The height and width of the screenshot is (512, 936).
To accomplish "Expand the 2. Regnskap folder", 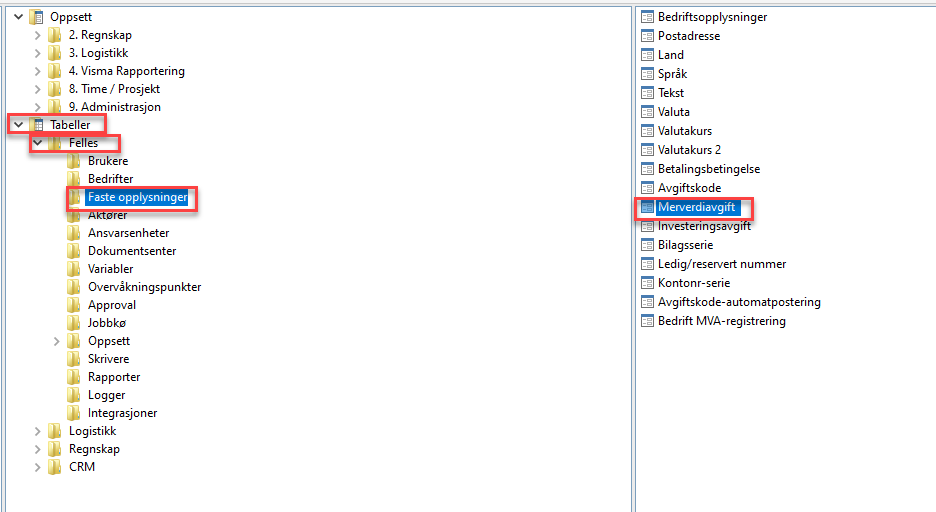I will click(38, 35).
